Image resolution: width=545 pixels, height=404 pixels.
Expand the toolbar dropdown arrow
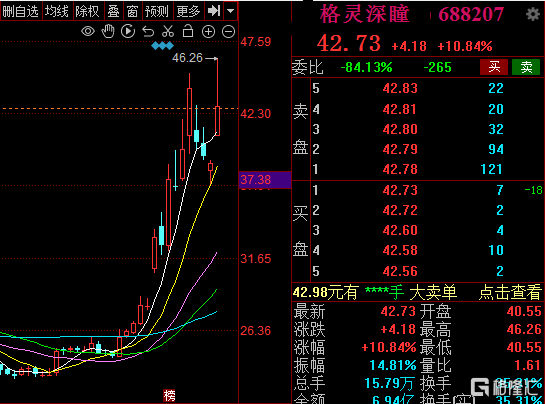(230, 11)
